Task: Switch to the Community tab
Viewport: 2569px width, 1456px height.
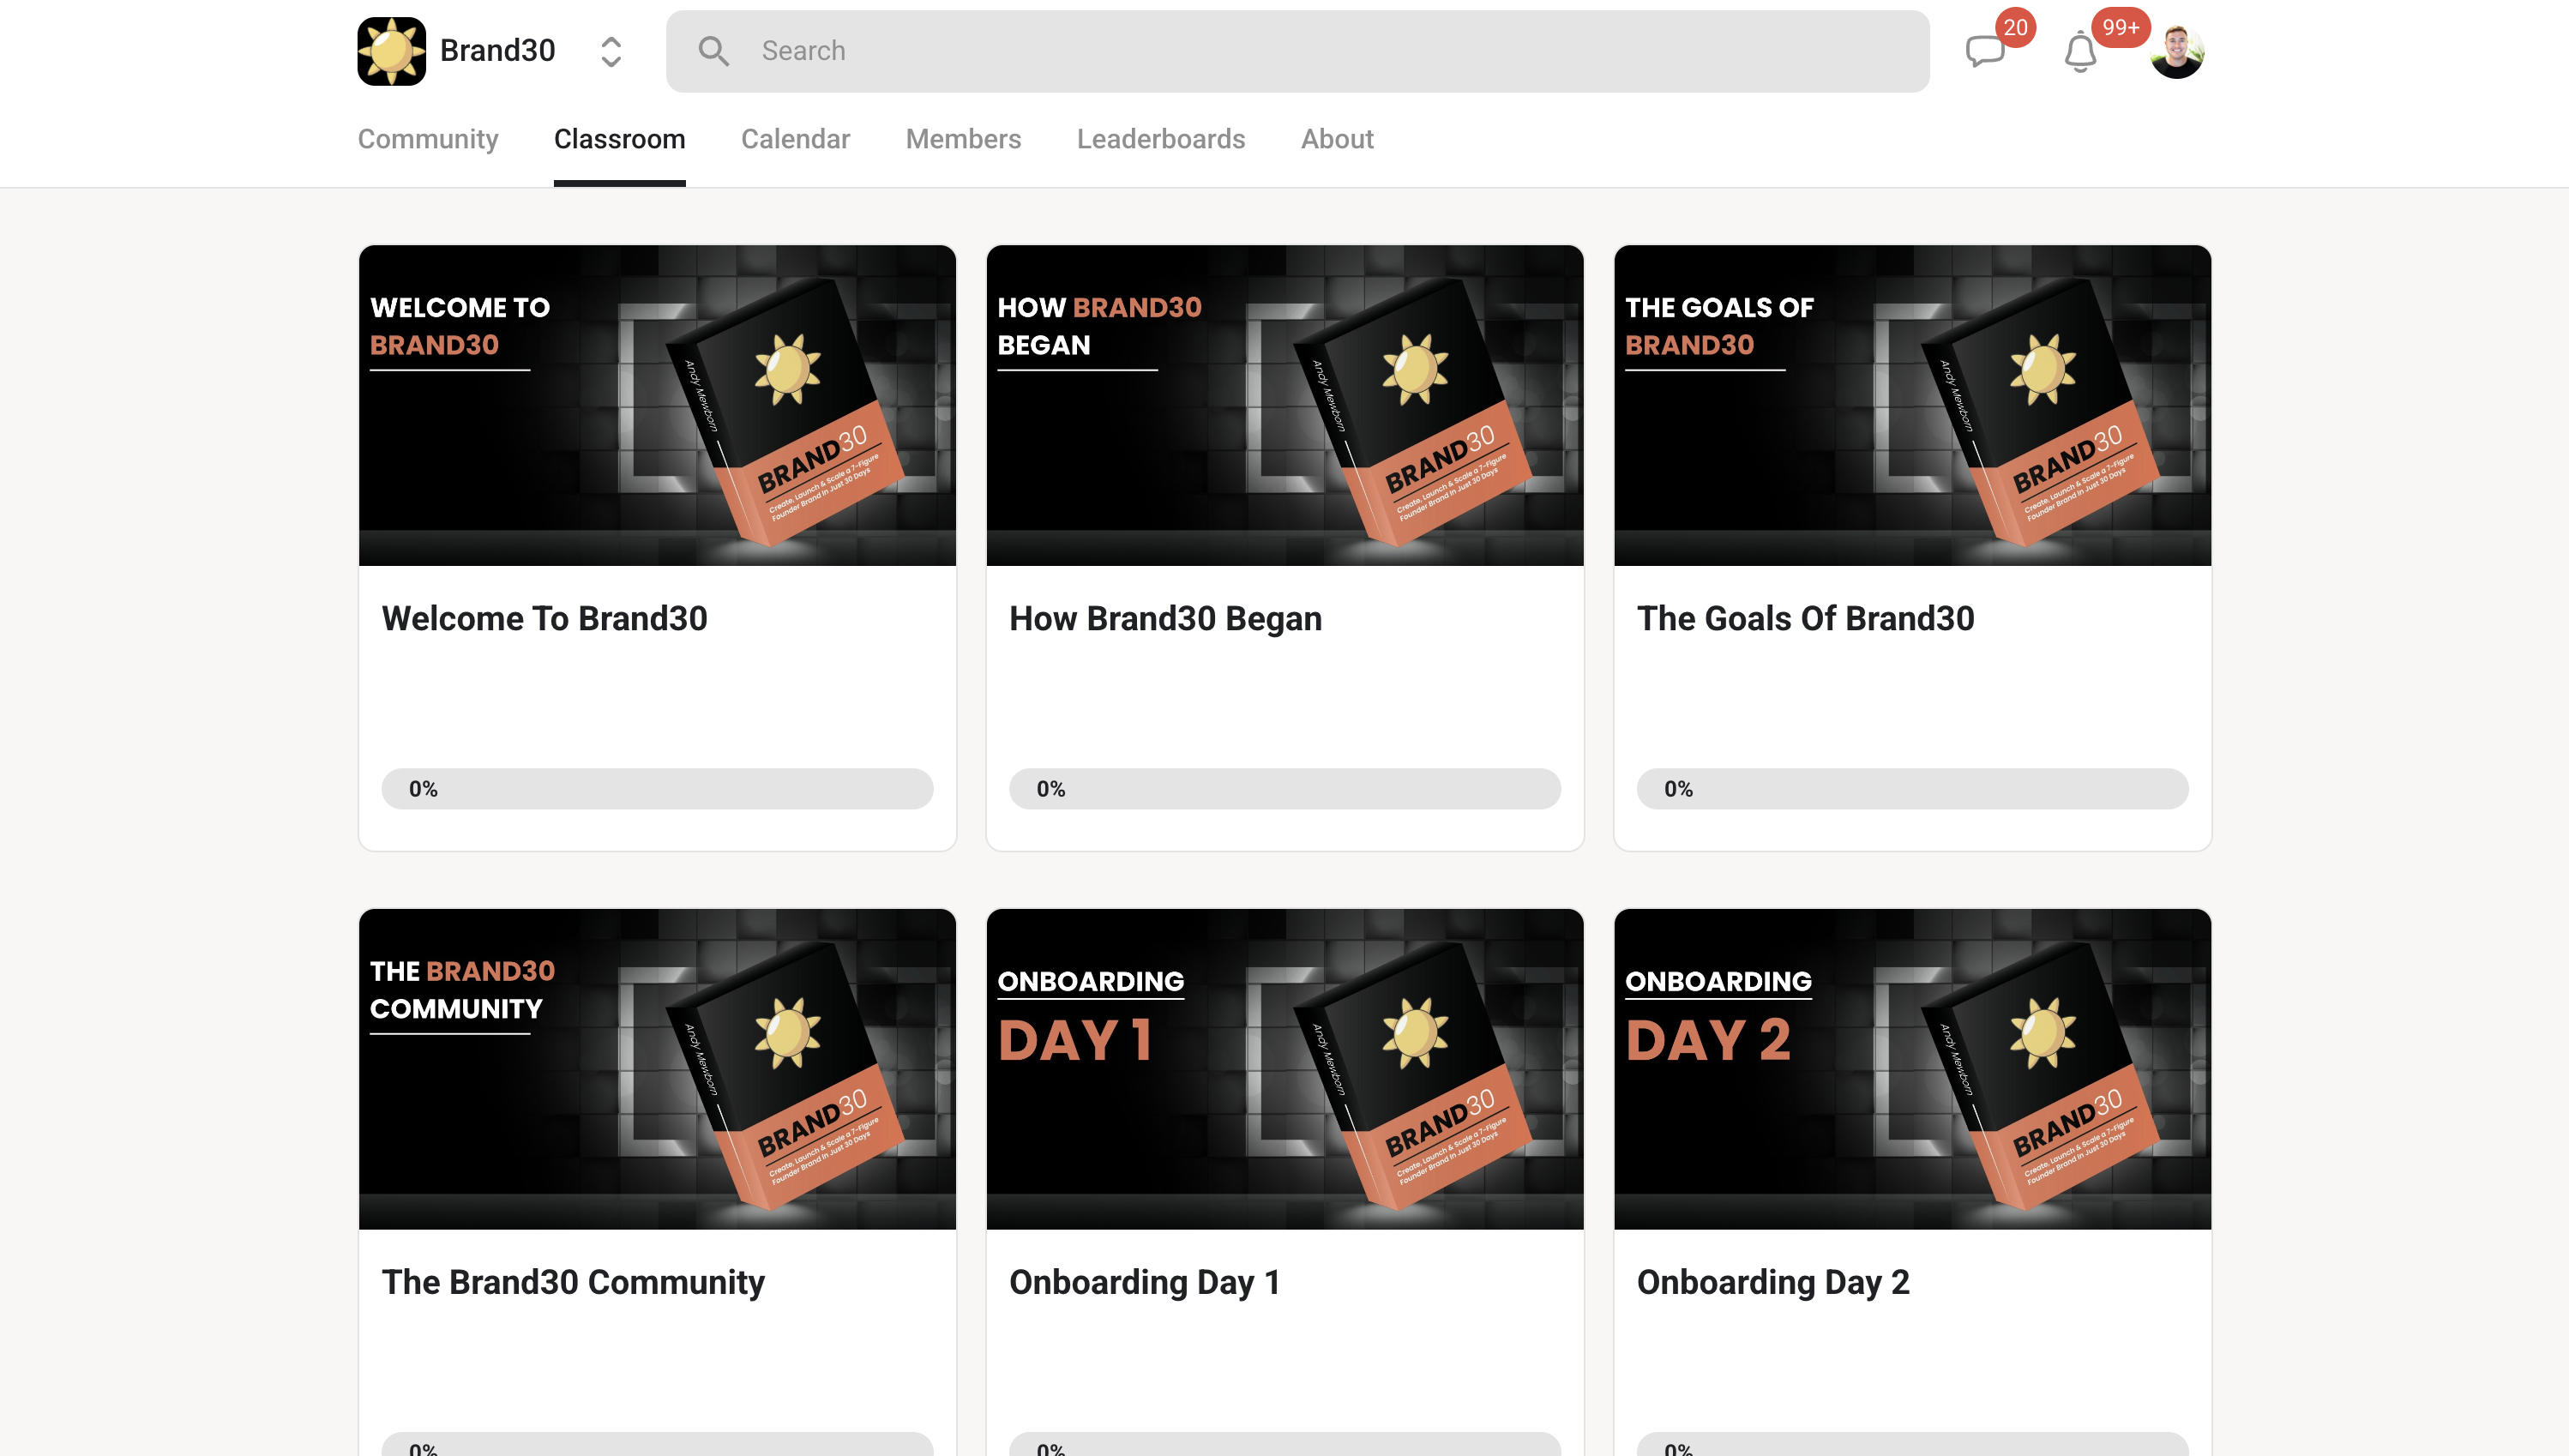Action: coord(428,139)
